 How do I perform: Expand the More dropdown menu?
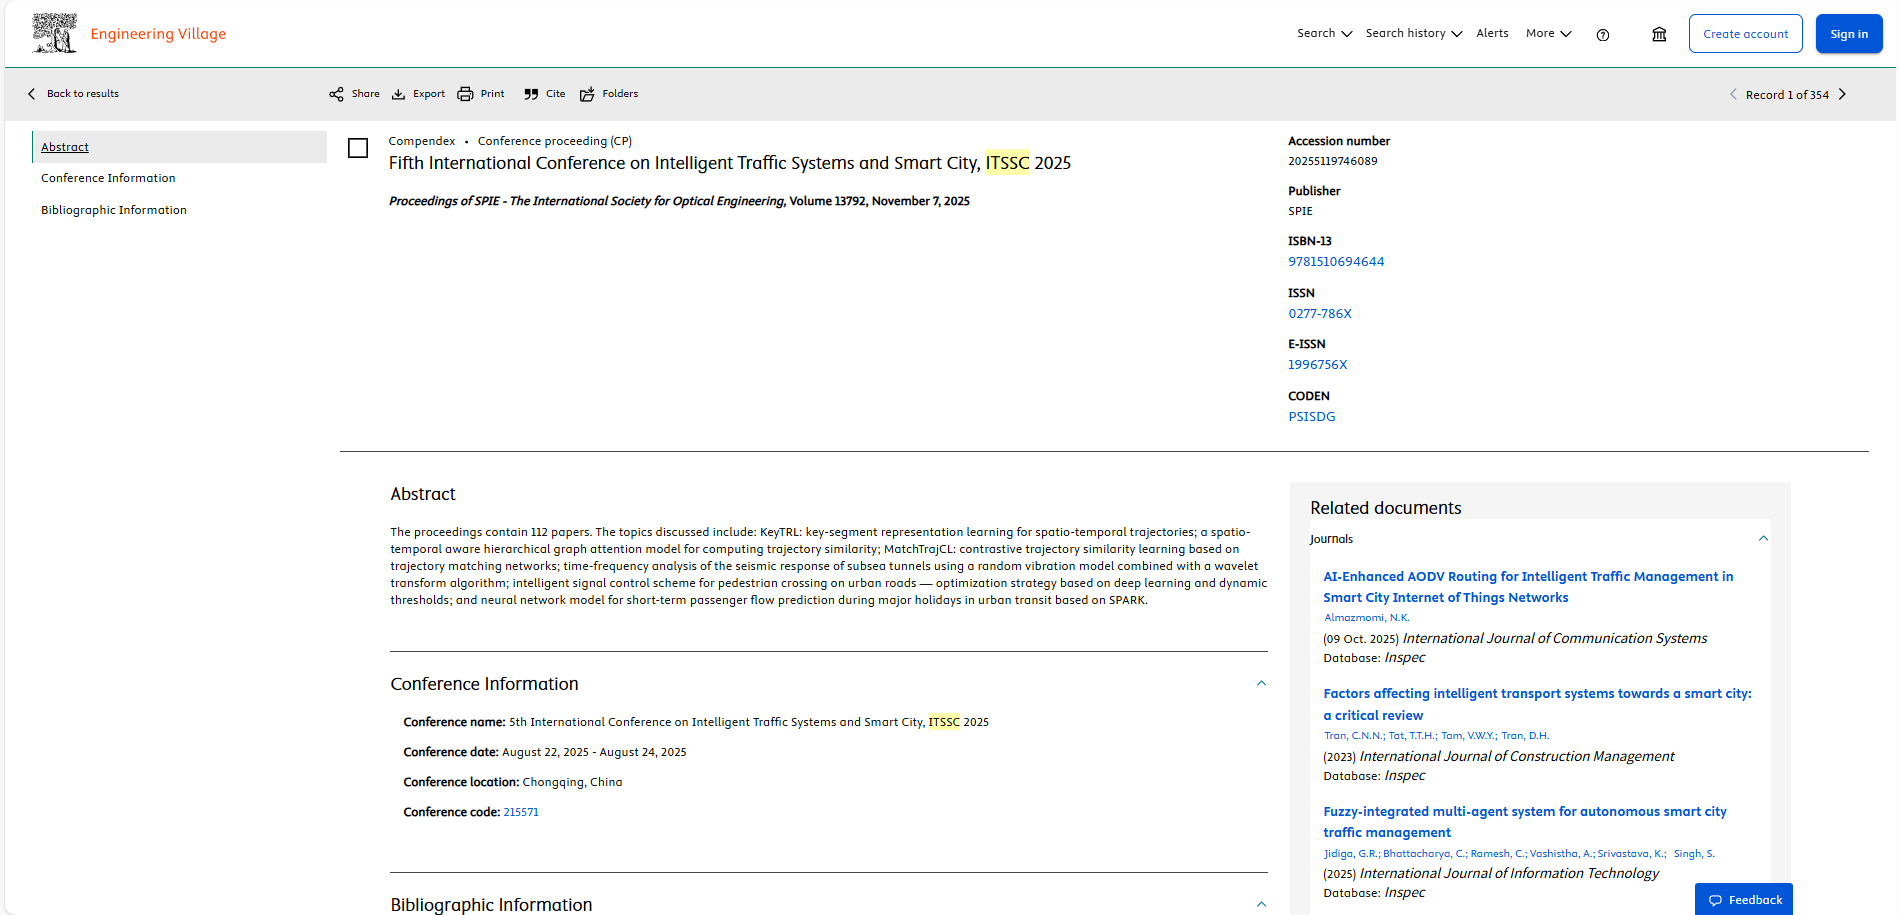(x=1548, y=33)
